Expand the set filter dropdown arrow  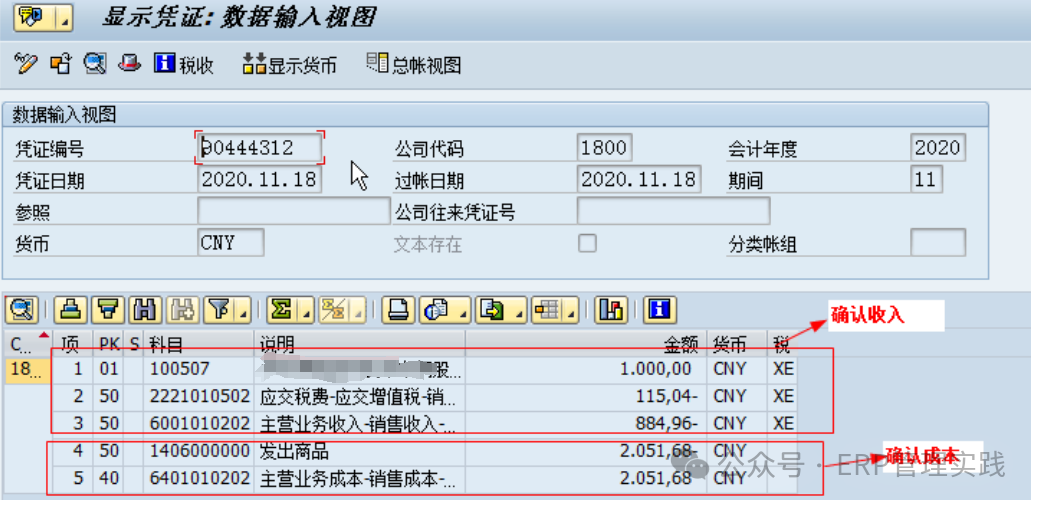[243, 310]
